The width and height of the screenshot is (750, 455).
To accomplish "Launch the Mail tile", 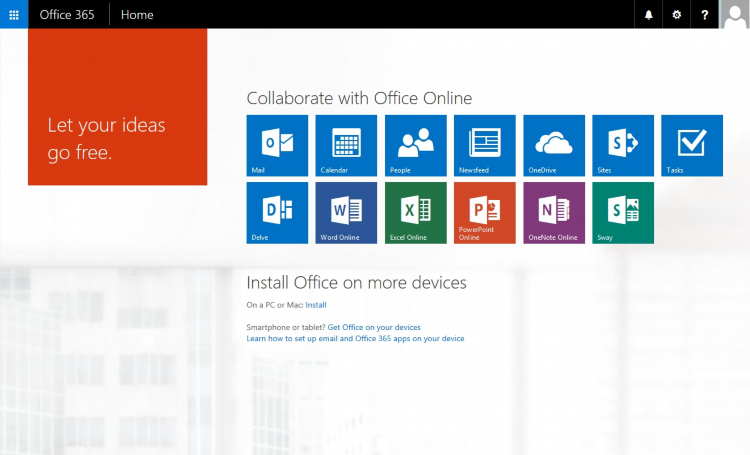I will pyautogui.click(x=277, y=145).
